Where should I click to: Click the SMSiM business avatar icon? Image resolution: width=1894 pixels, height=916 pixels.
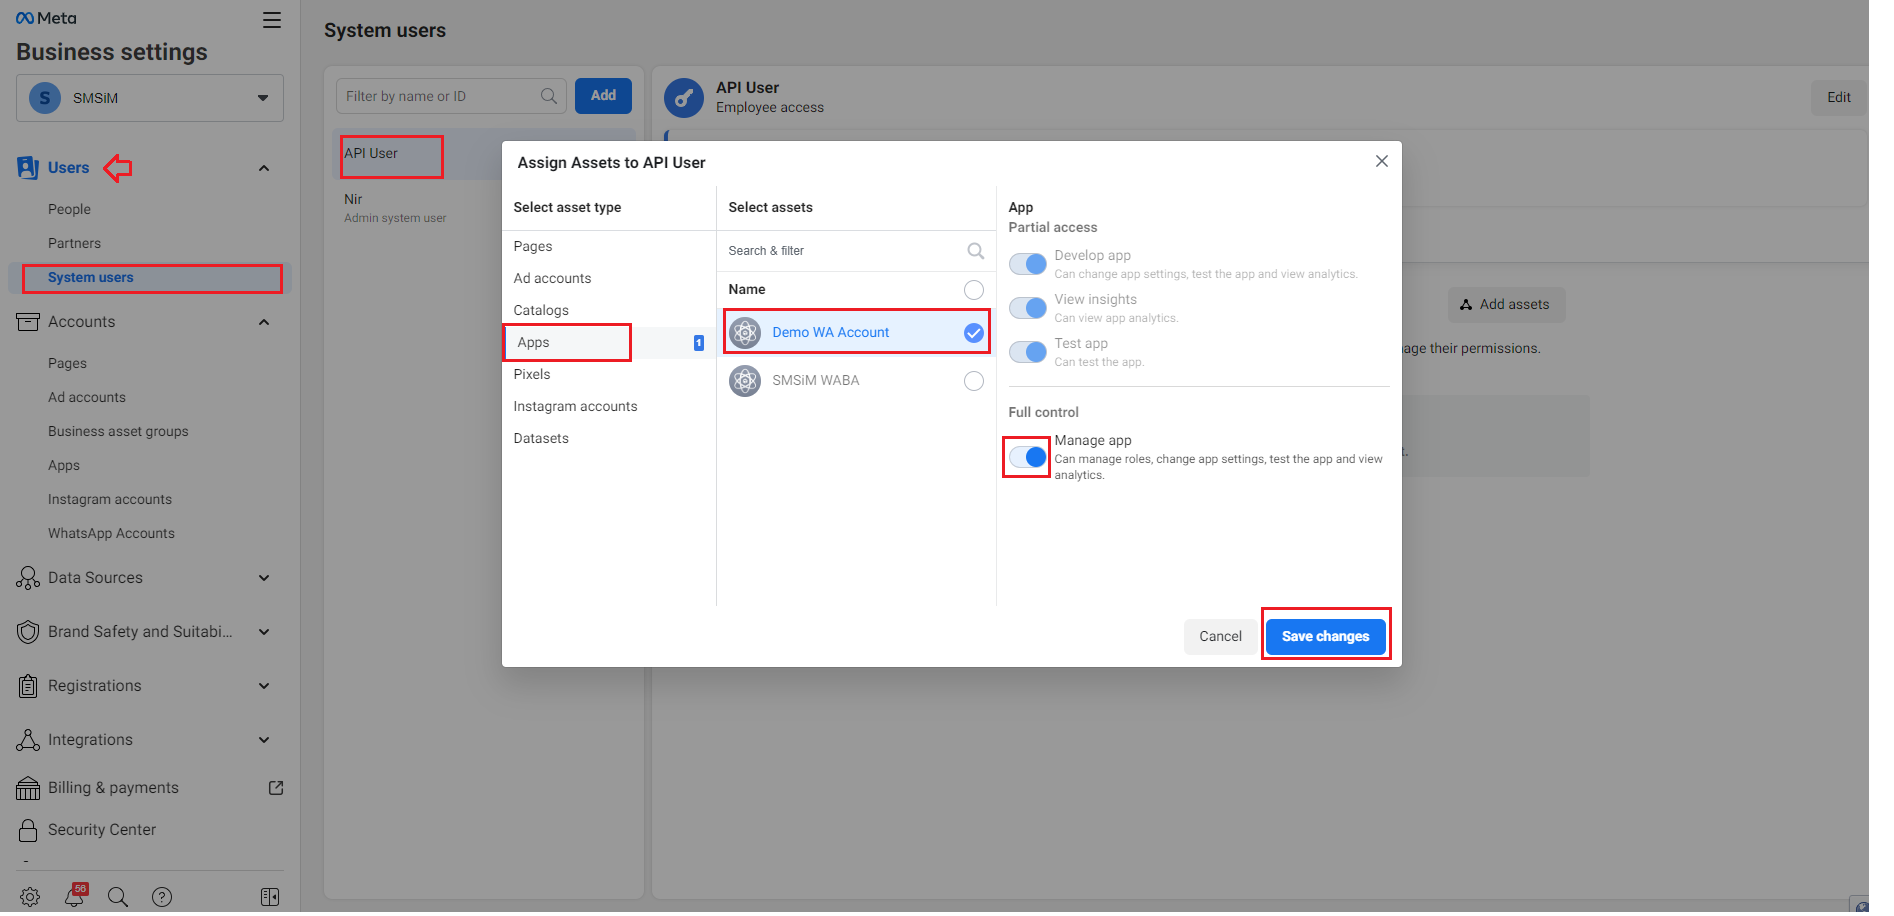click(44, 98)
